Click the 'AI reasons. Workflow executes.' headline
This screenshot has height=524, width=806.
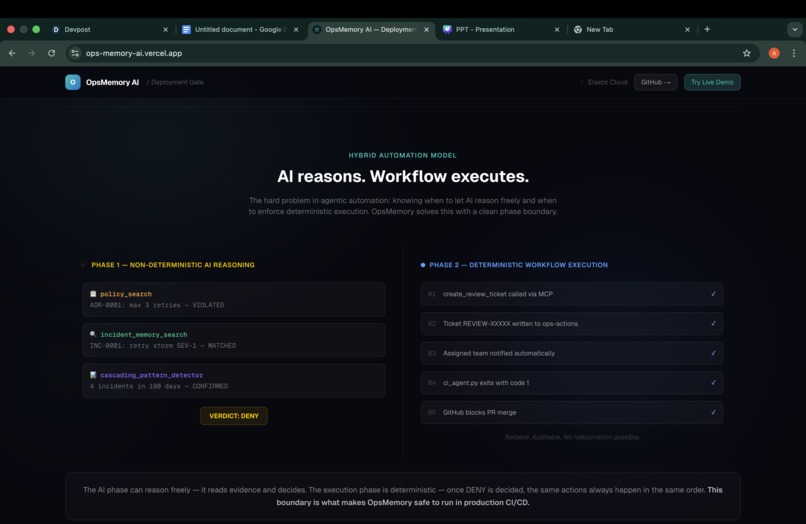(403, 176)
